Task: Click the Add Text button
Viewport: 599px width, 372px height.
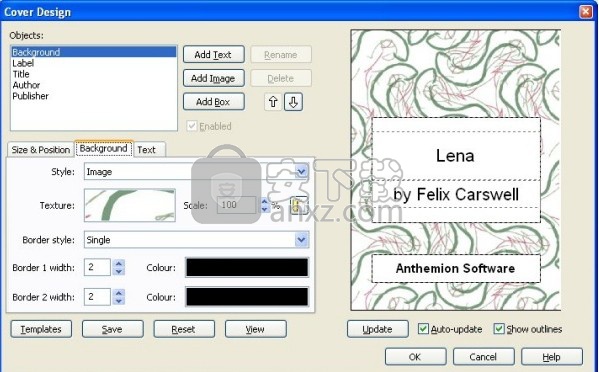Action: (214, 55)
